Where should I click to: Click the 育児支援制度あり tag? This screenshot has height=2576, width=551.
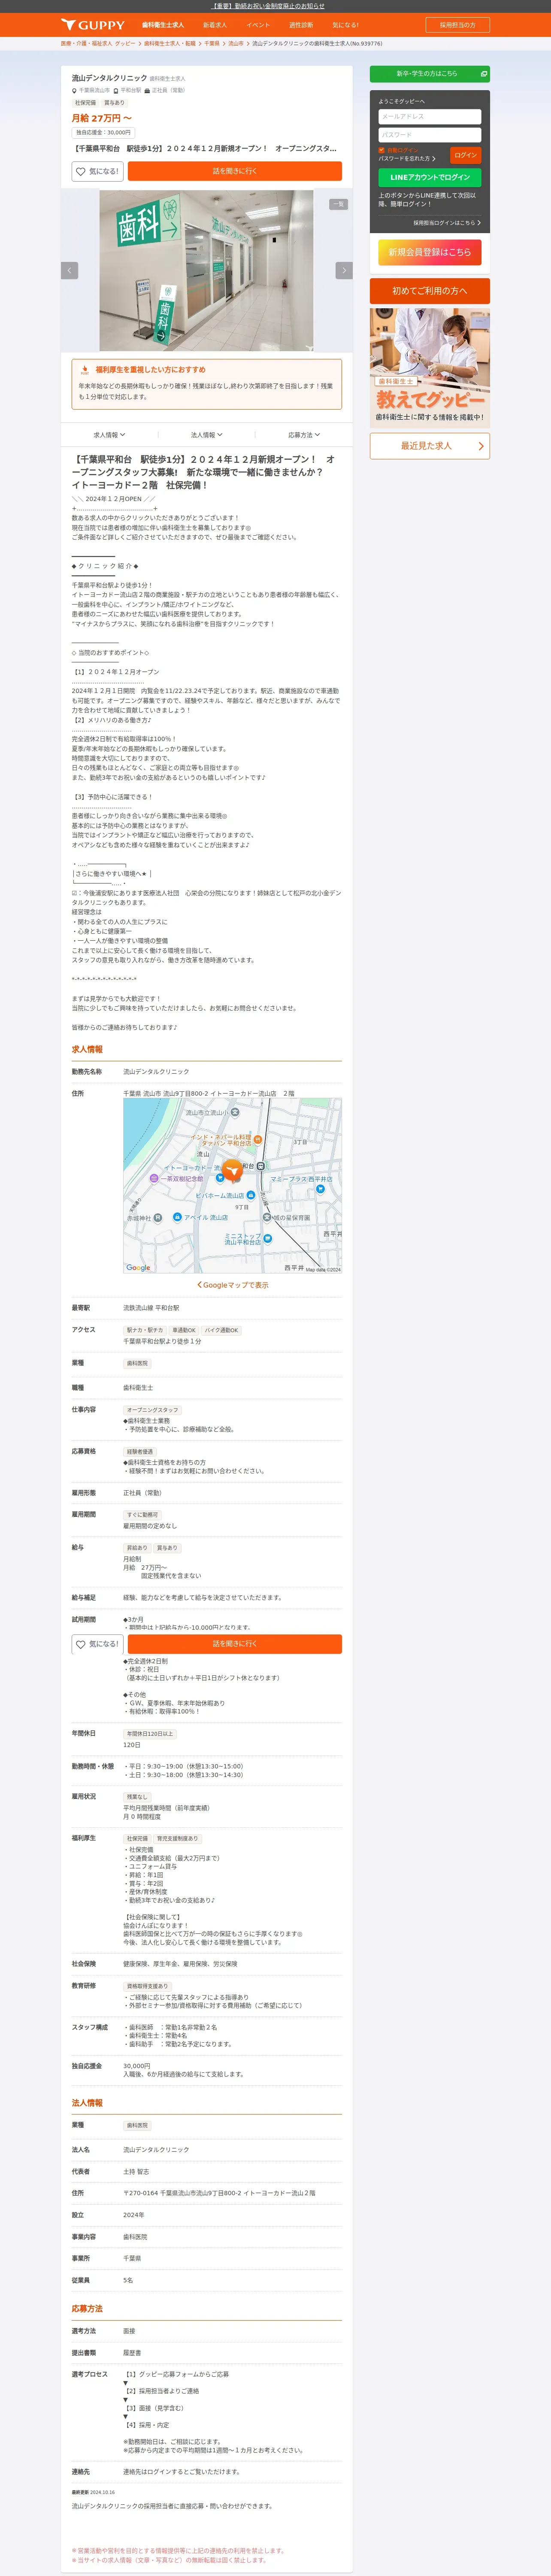[178, 1839]
